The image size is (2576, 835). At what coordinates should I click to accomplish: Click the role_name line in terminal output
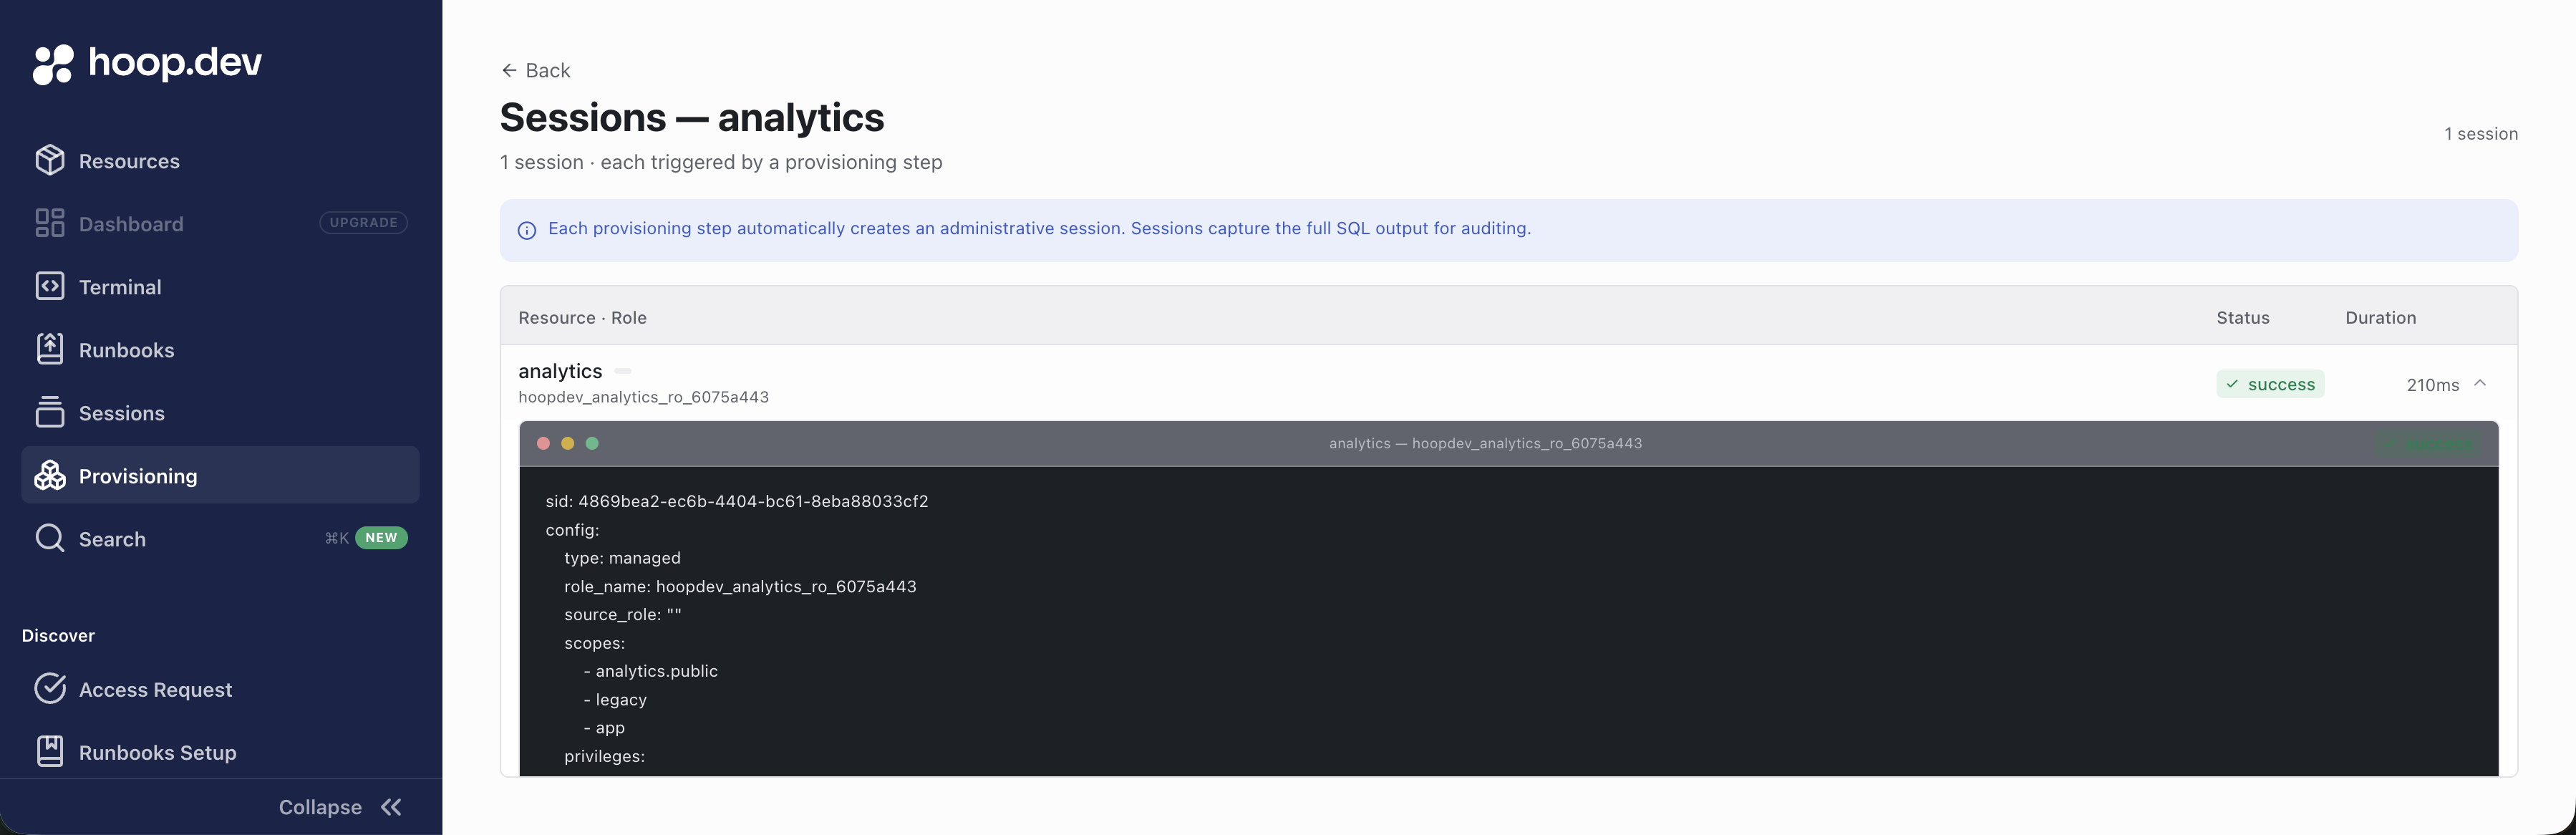tap(740, 586)
